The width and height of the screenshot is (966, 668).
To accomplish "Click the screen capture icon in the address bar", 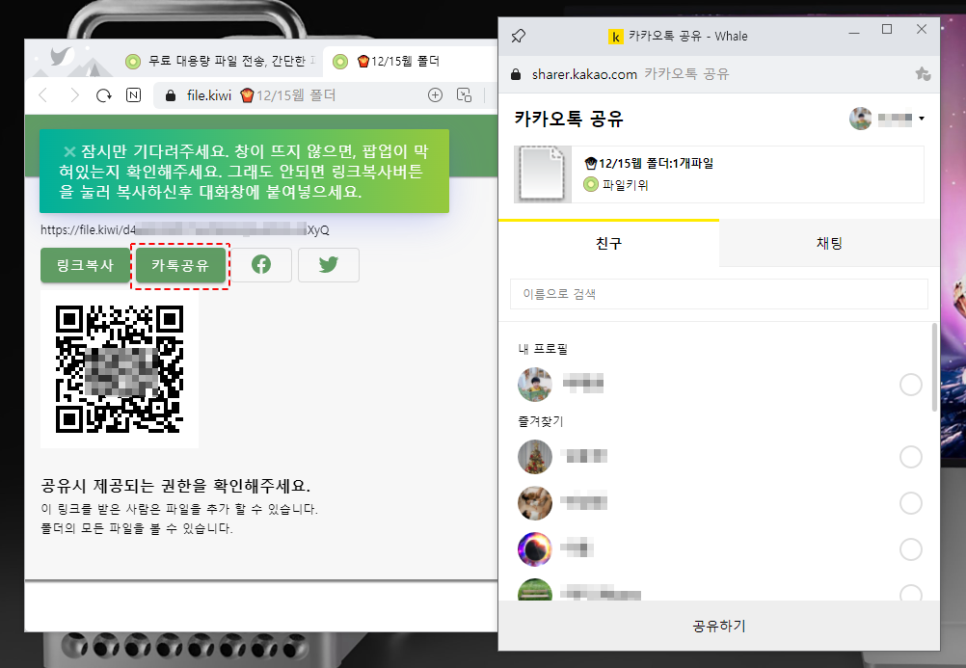I will 464,95.
